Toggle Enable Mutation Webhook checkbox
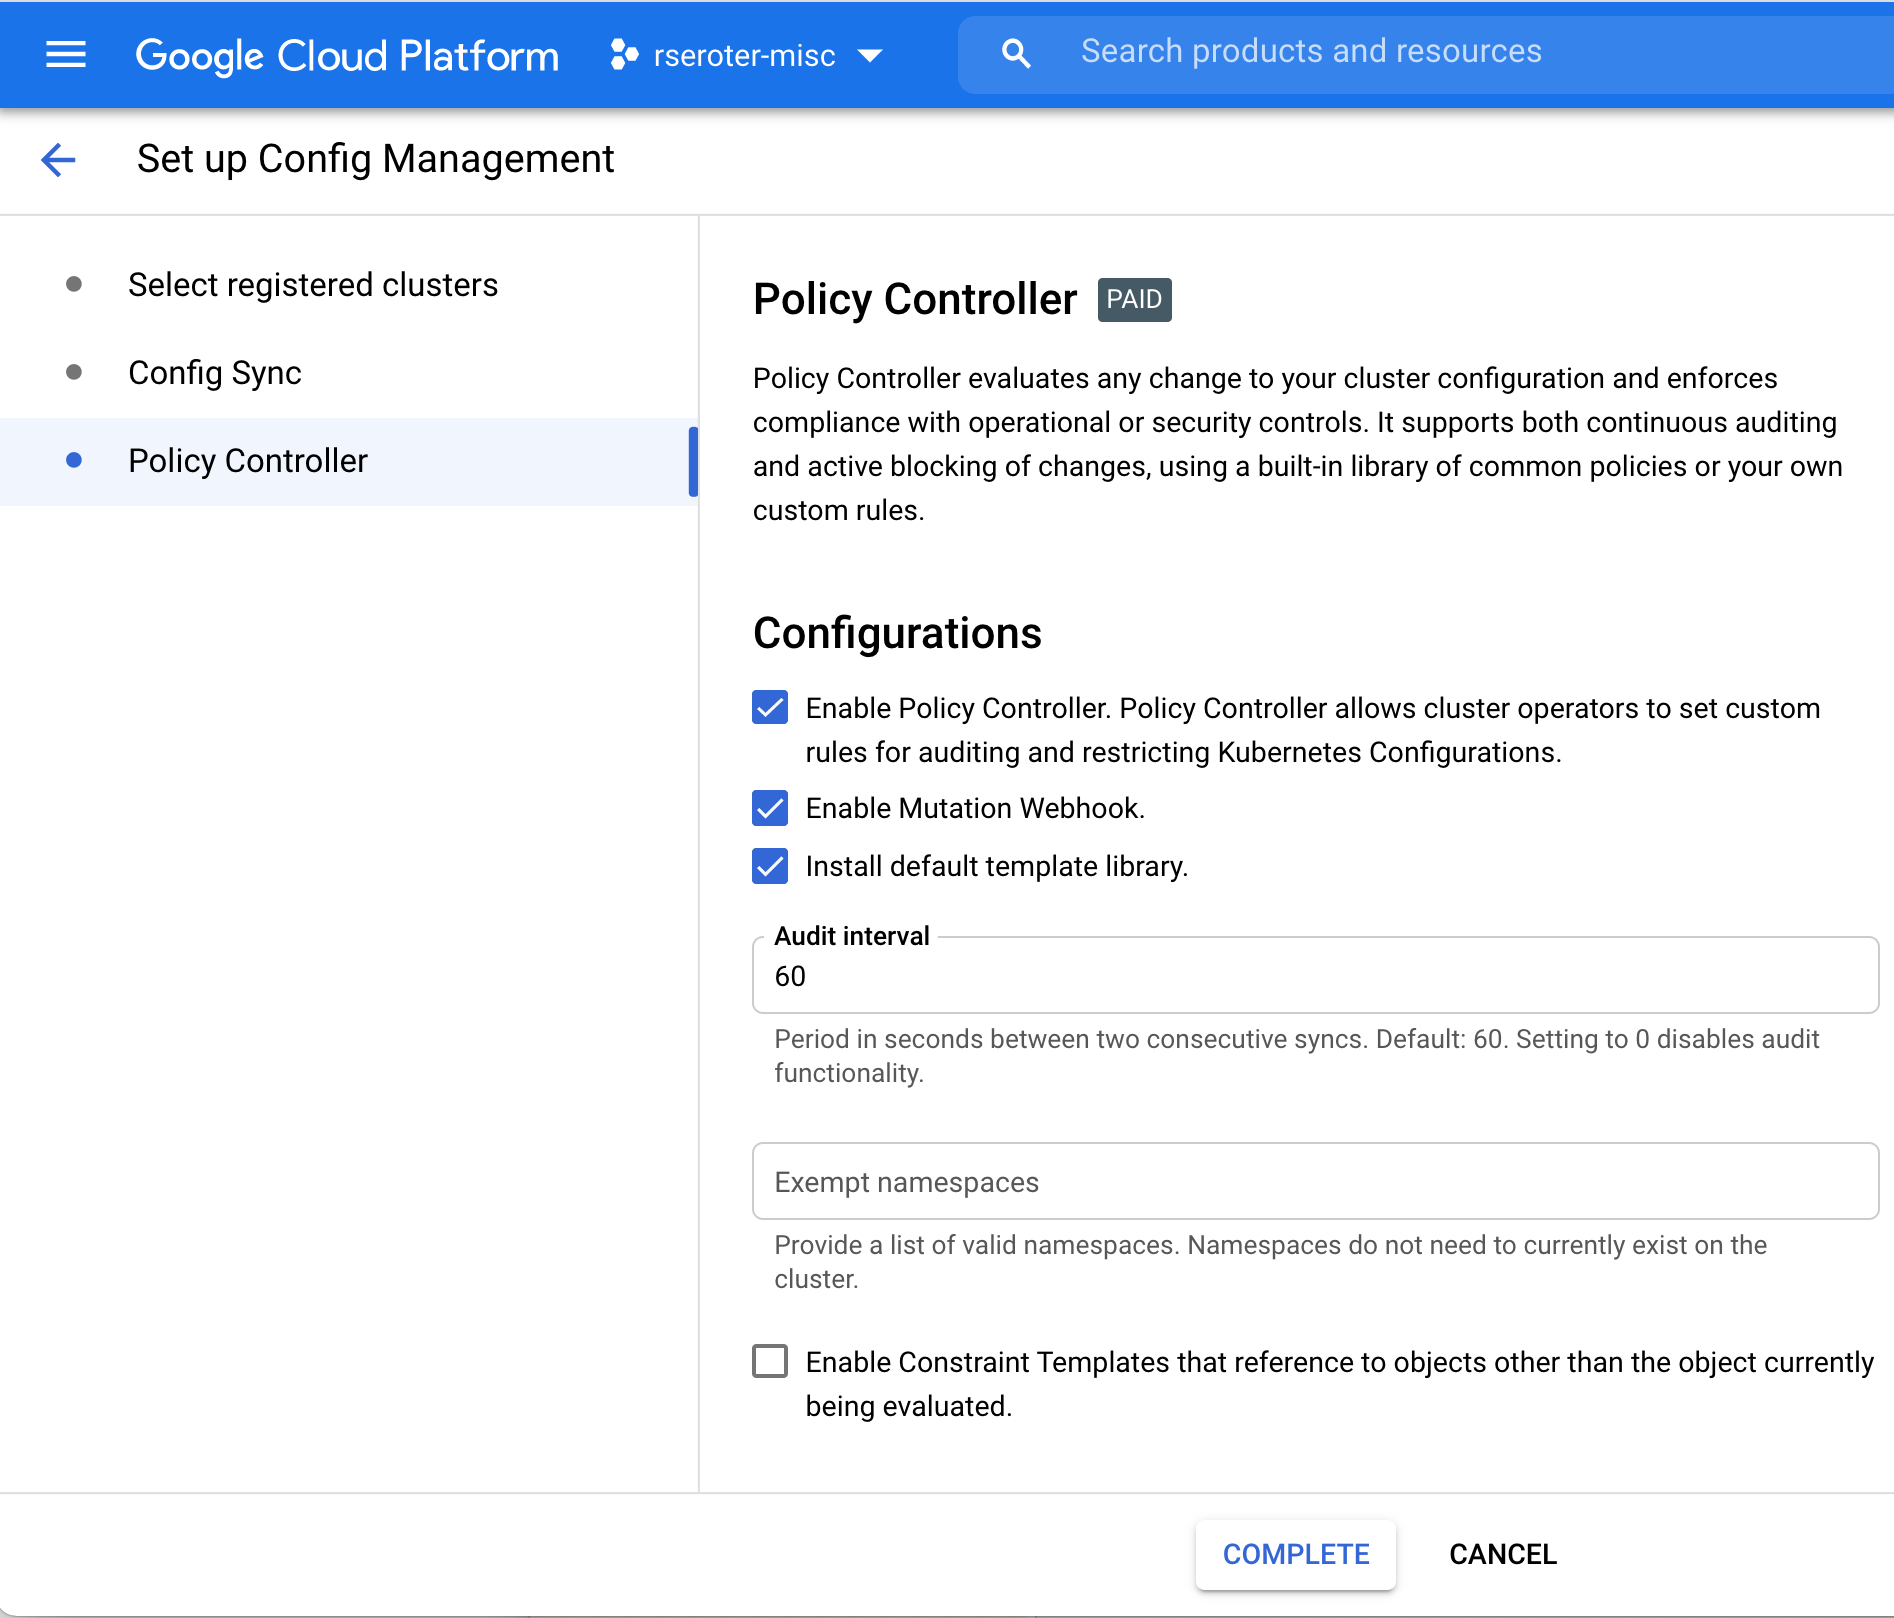 point(770,808)
